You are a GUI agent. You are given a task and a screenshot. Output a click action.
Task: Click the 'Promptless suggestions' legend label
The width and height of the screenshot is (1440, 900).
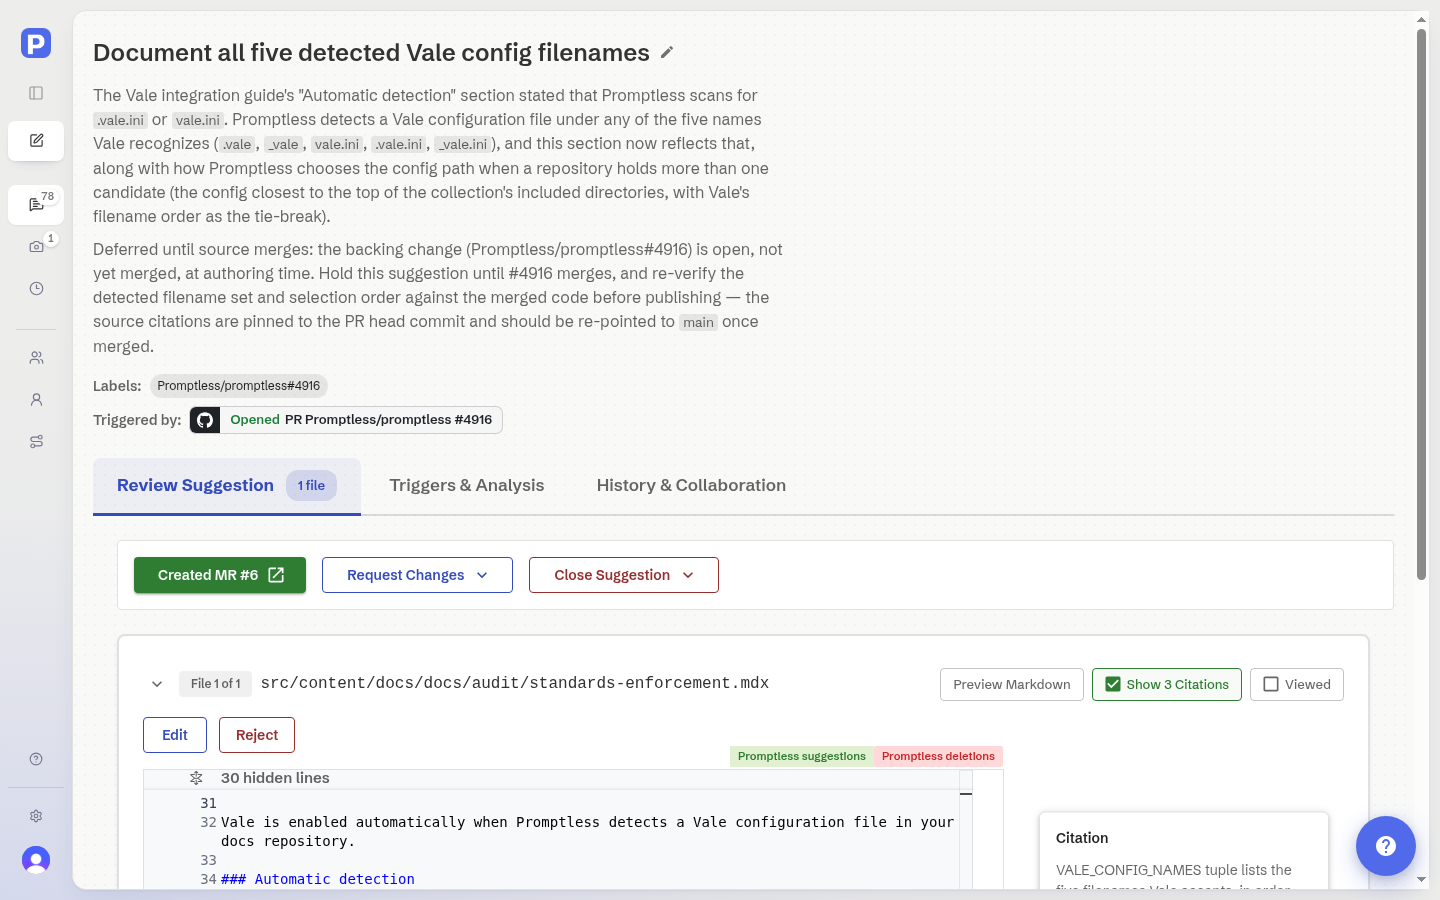click(802, 756)
